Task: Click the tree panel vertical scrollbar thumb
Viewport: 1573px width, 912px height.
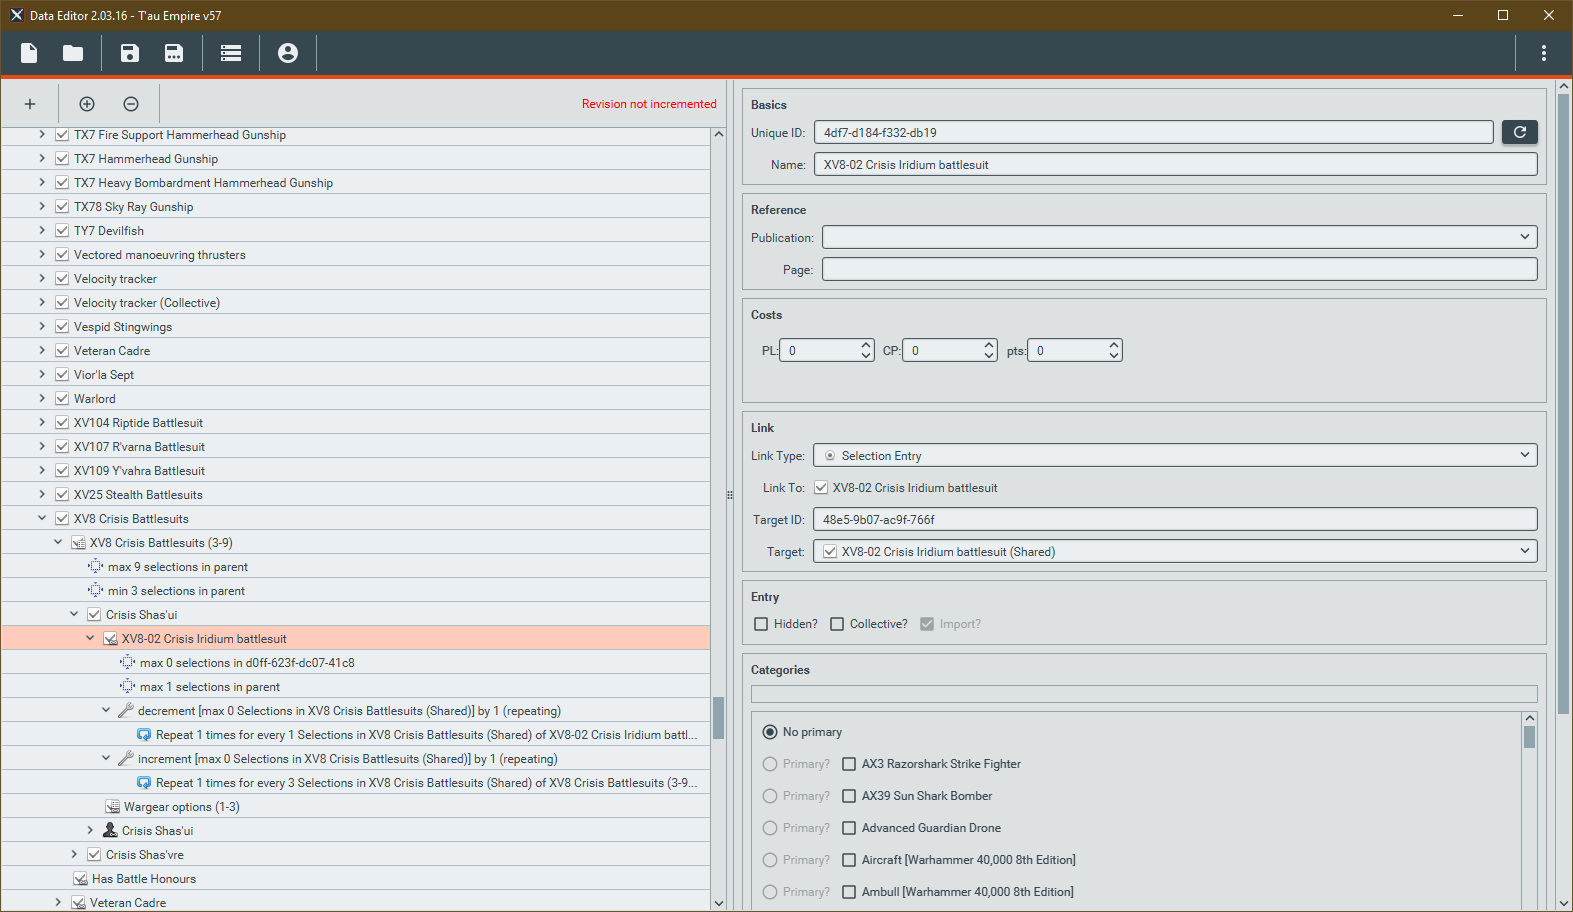Action: coord(718,718)
